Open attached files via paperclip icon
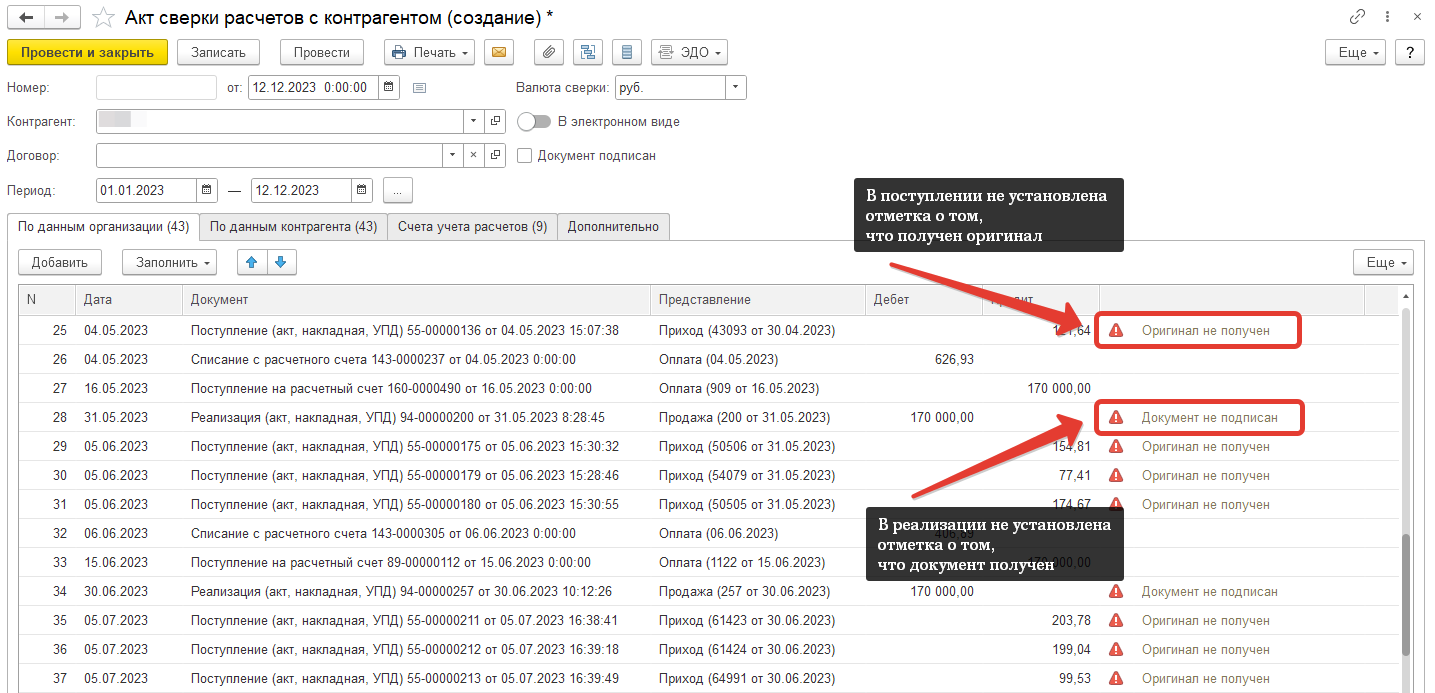The height and width of the screenshot is (693, 1435). (x=550, y=52)
